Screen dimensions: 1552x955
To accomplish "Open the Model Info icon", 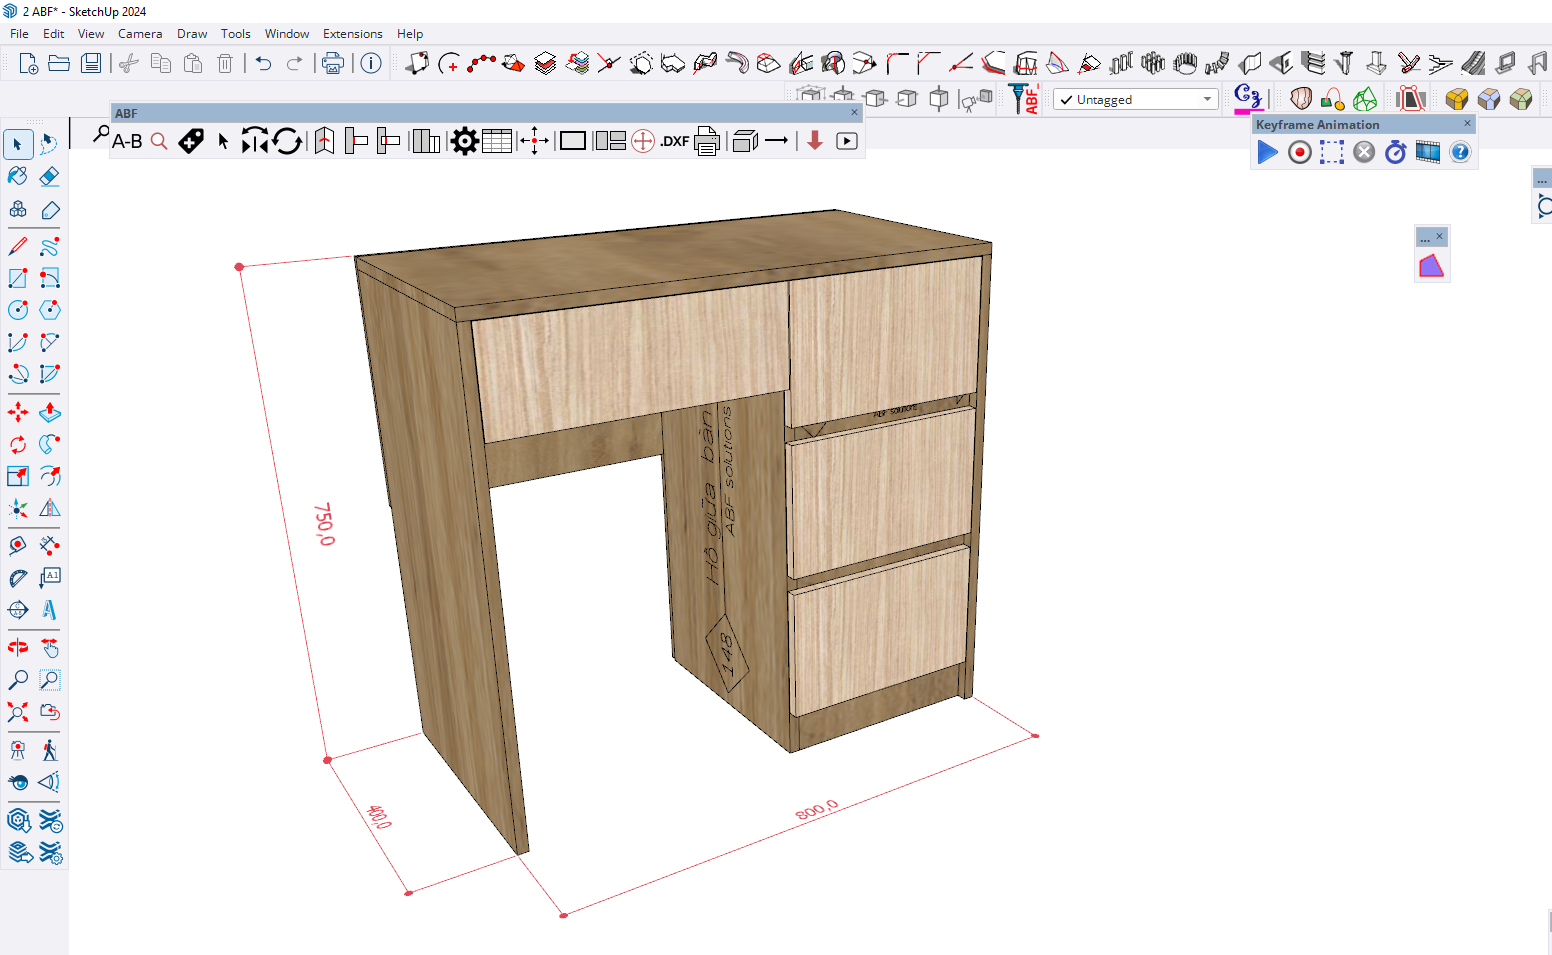I will coord(371,64).
